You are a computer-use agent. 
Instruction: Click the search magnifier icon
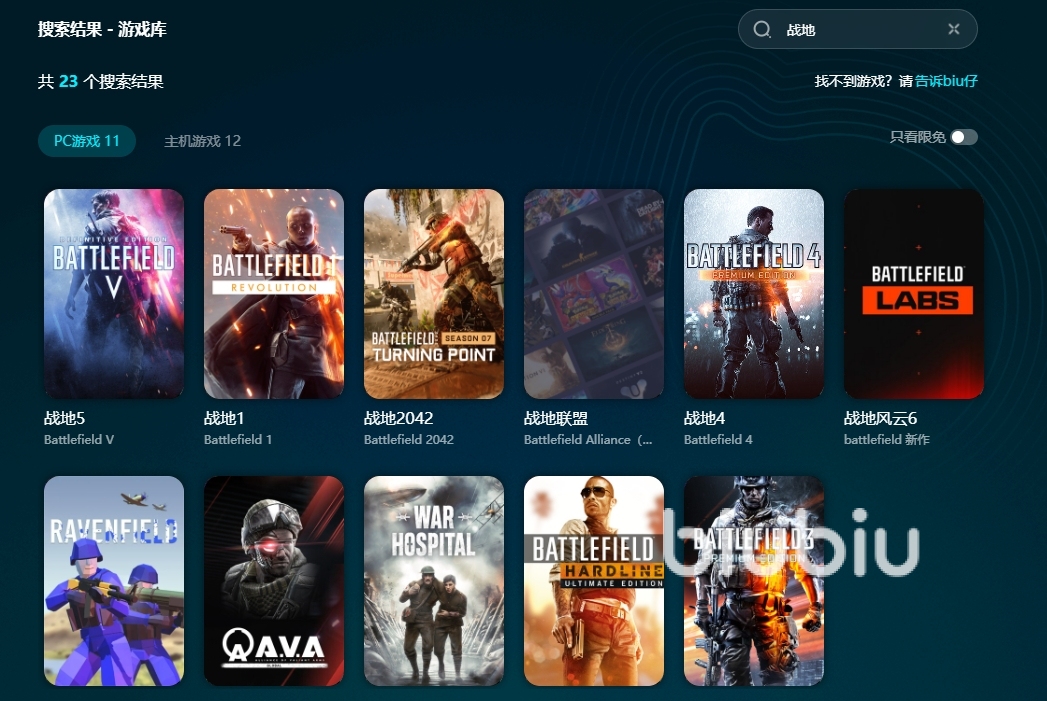[x=762, y=29]
